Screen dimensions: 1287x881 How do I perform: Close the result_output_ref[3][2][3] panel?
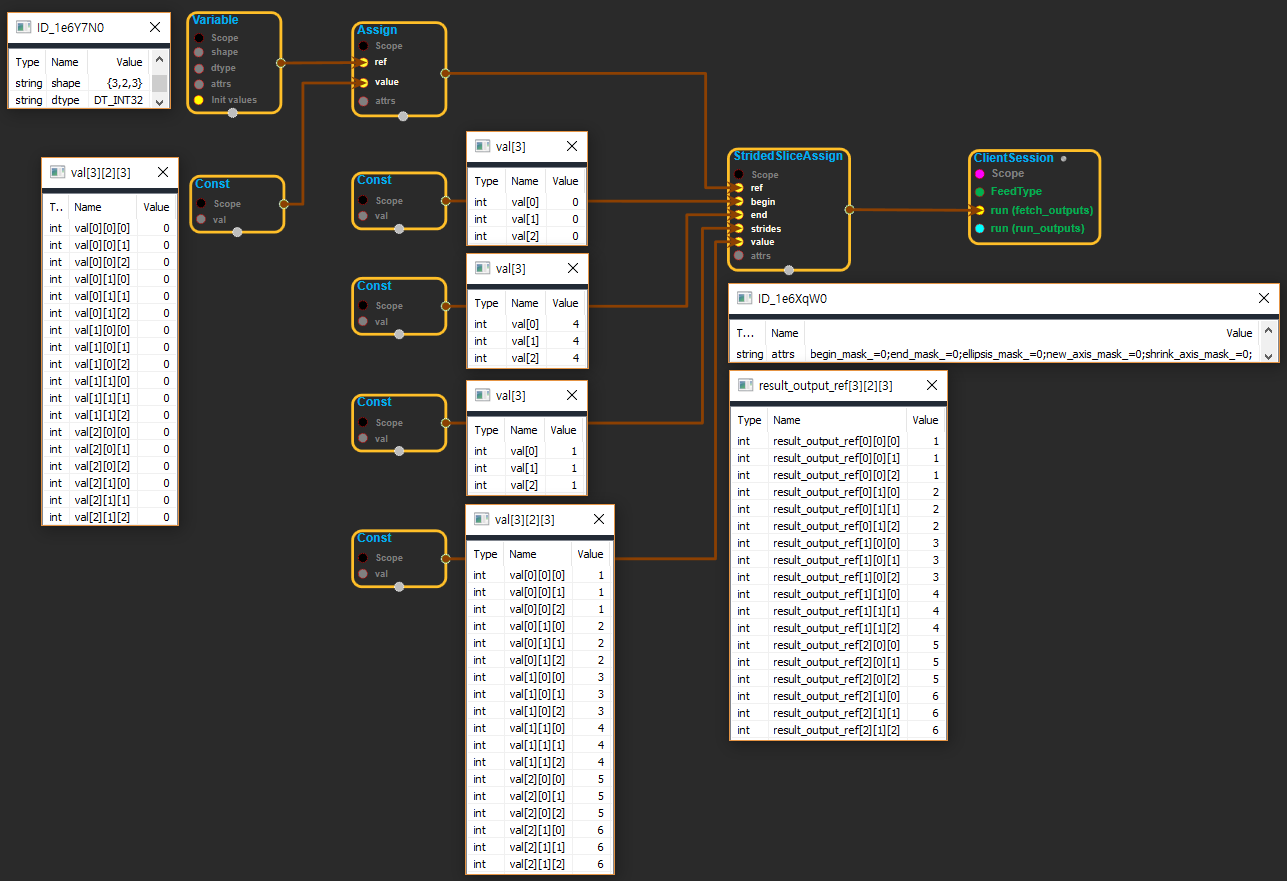click(x=931, y=385)
